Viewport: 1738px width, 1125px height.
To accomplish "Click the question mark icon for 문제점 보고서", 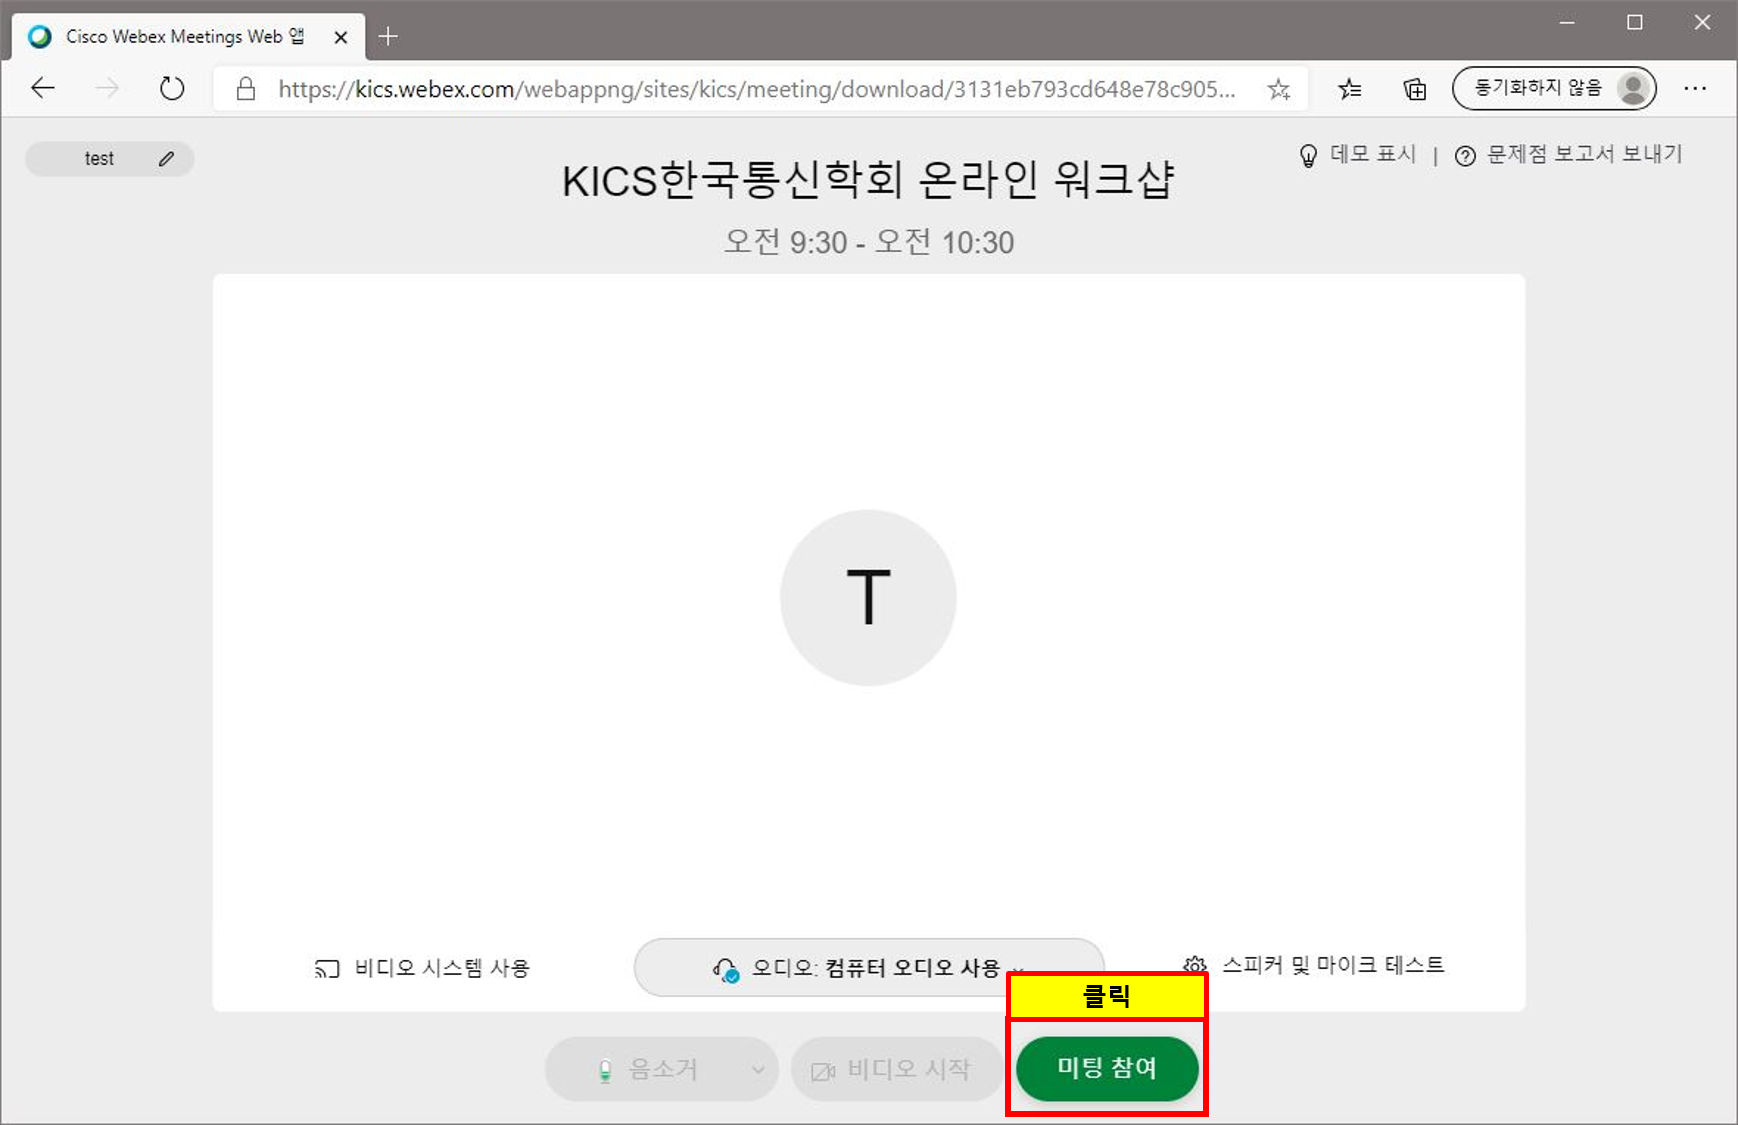I will [x=1465, y=156].
